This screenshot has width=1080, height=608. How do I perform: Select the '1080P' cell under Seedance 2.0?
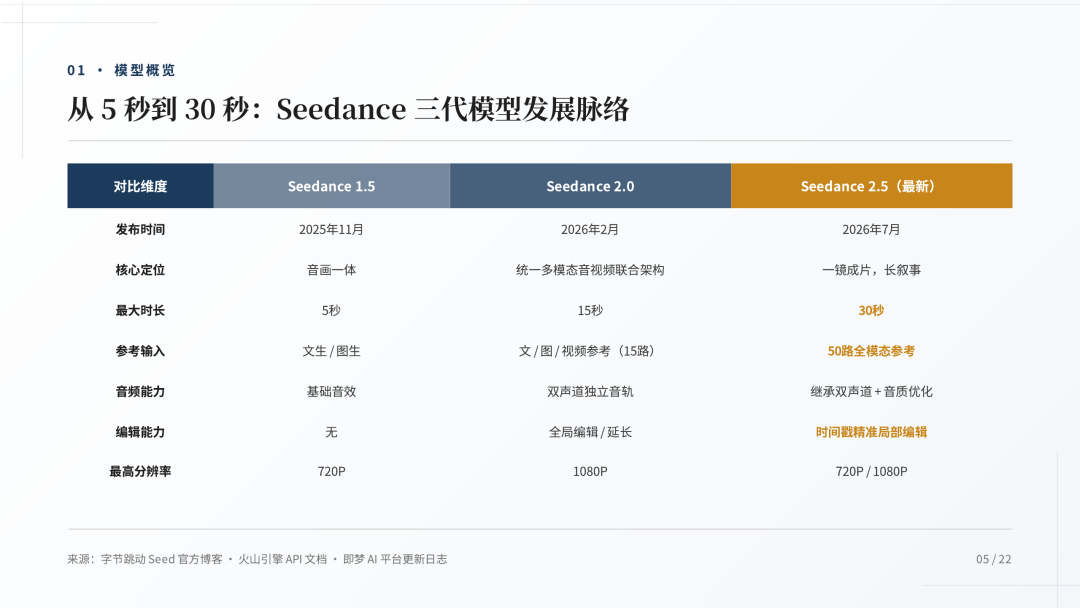coord(590,472)
